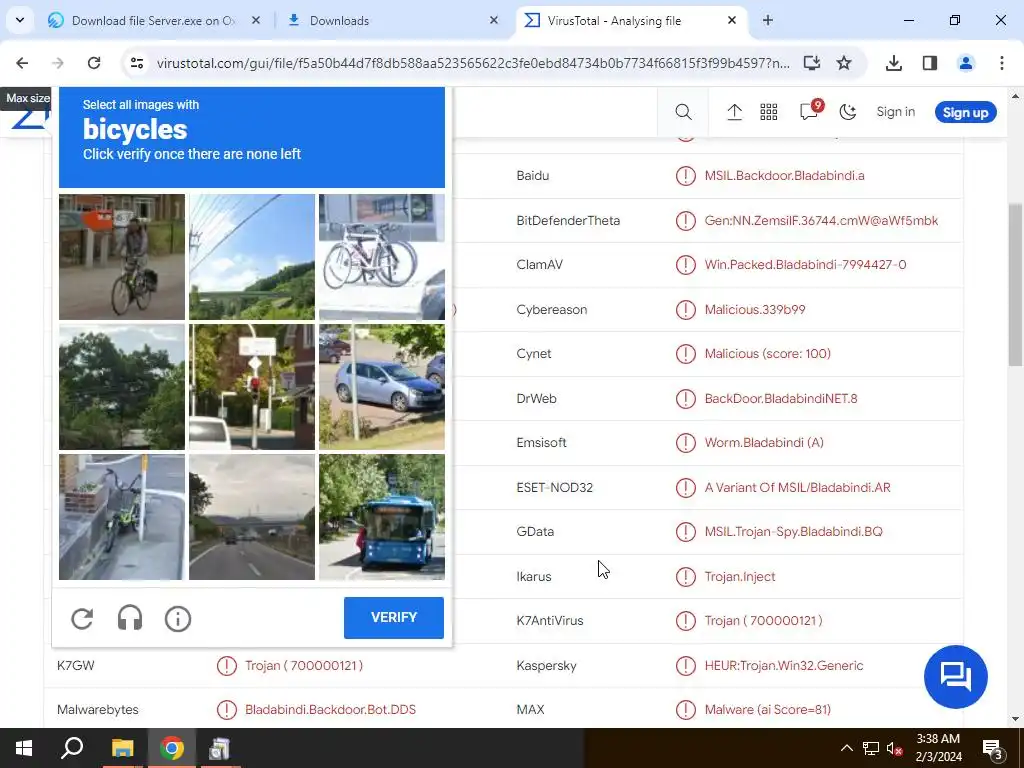Close the Downloads tab
Viewport: 1024px width, 768px height.
494,20
